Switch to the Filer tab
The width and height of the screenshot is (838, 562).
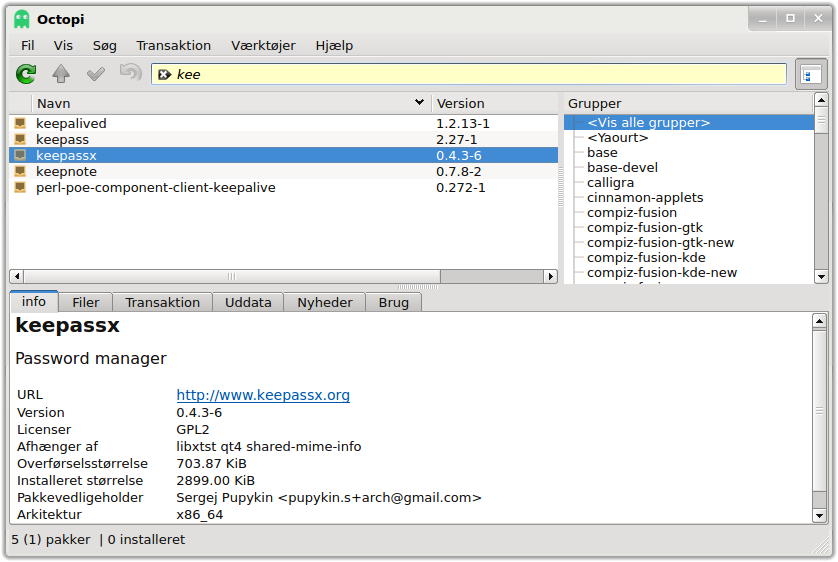point(86,302)
